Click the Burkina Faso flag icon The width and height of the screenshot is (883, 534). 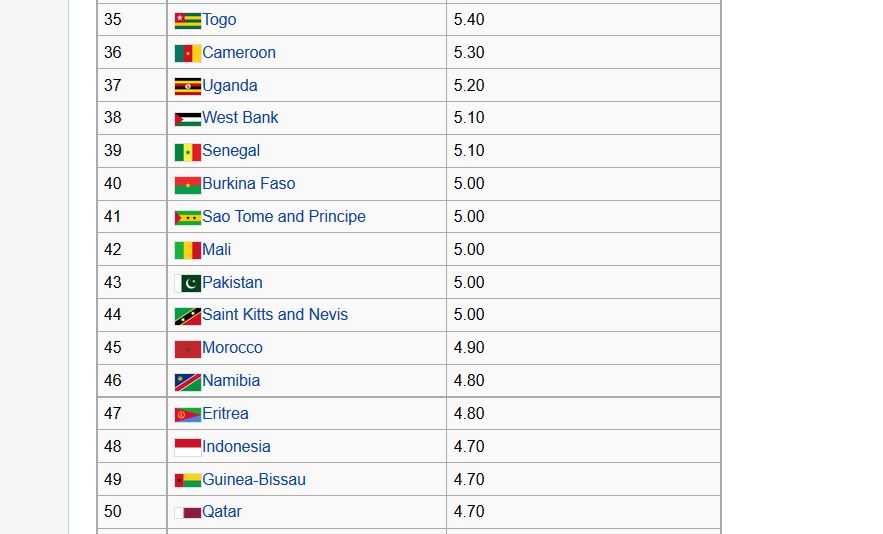point(187,184)
